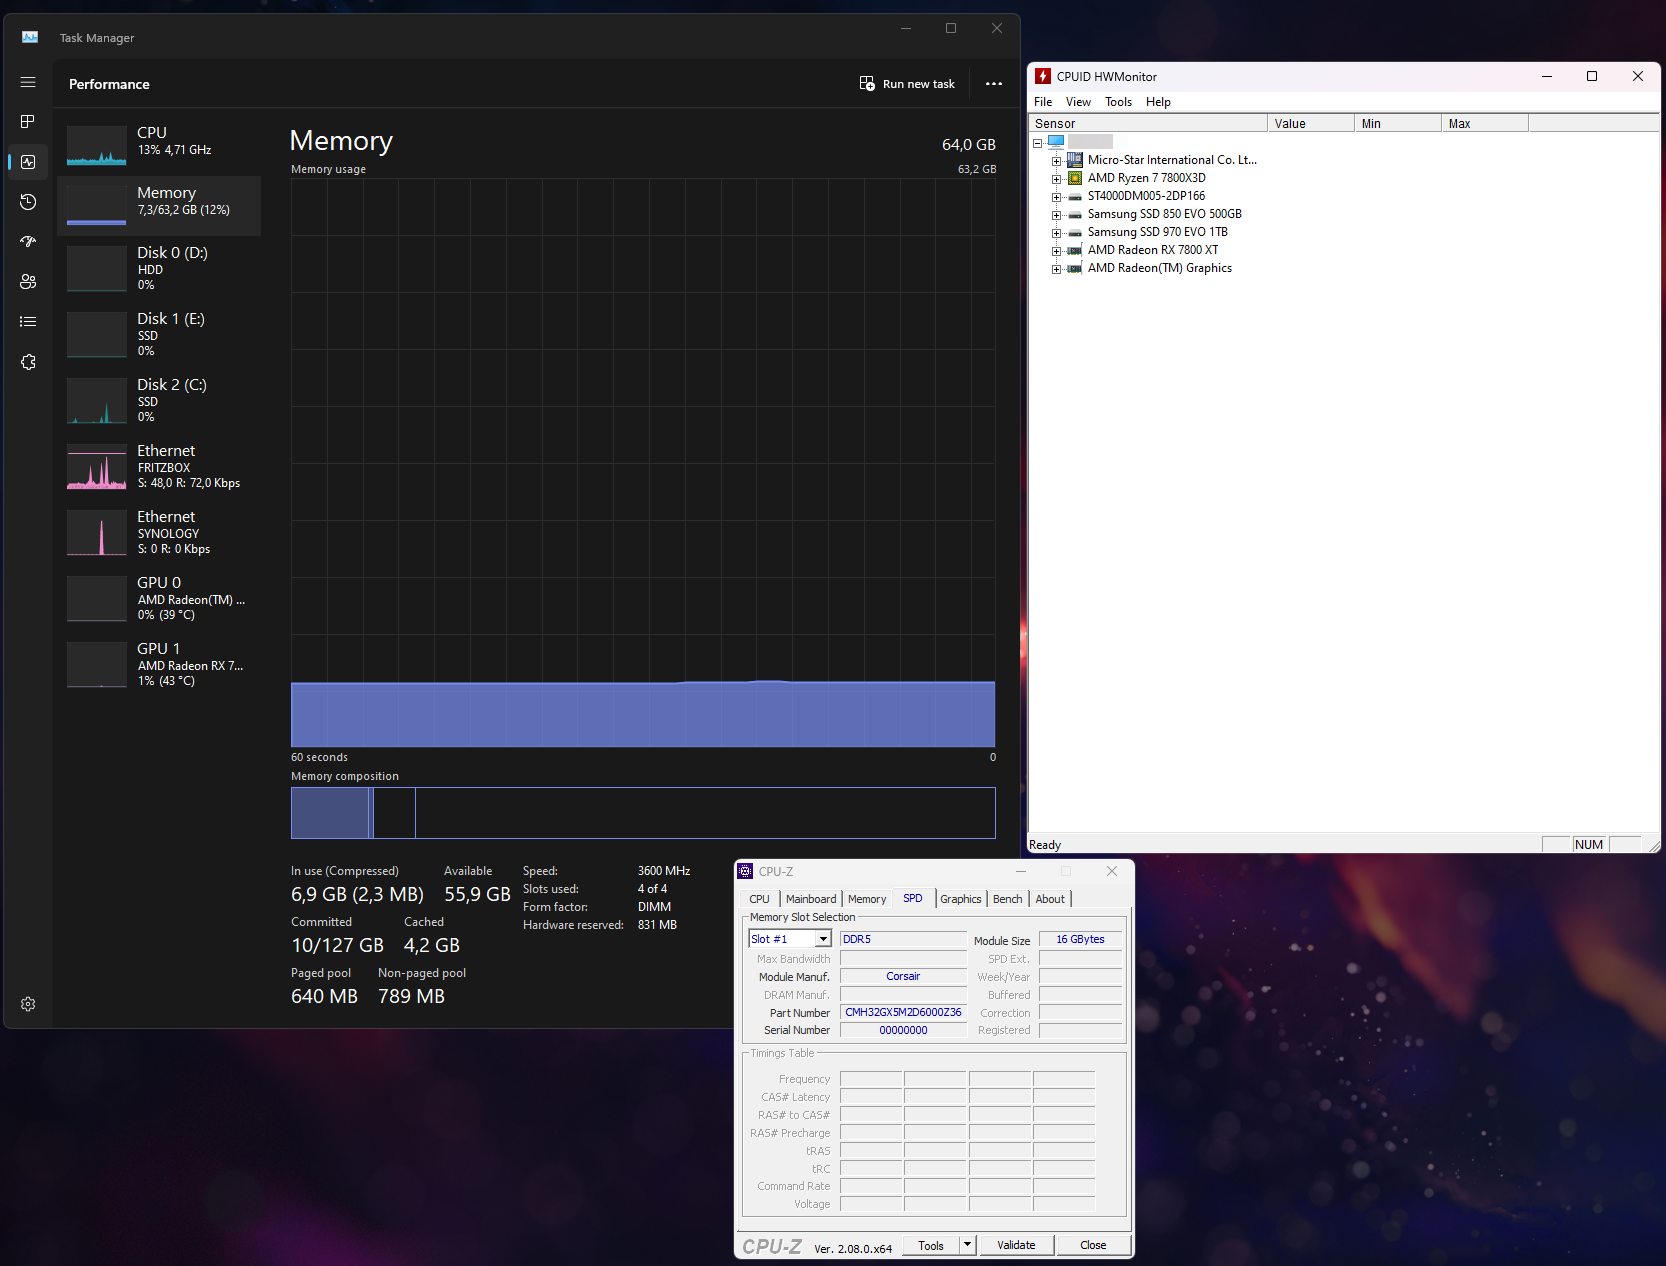The image size is (1666, 1266).
Task: Switch to the Mainboard tab in CPU-Z
Action: tap(811, 899)
